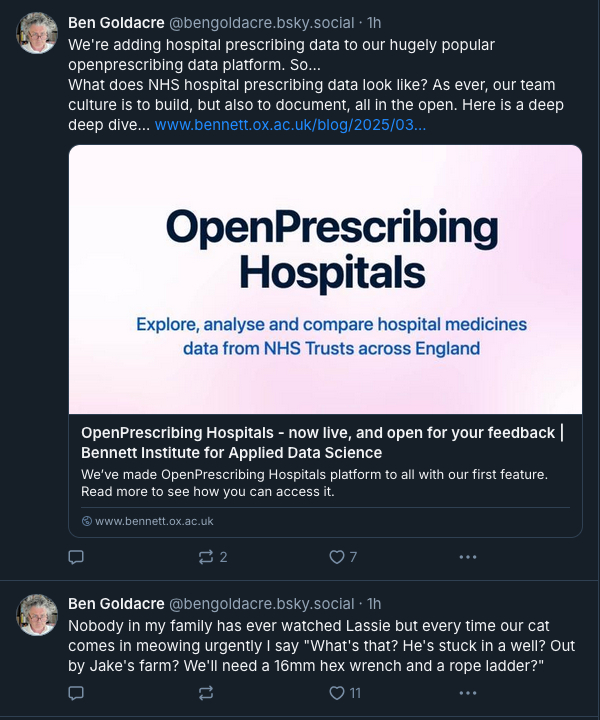Viewport: 600px width, 720px height.
Task: Follow the bennett.ox.ac.uk/blog link in the post text
Action: [290, 125]
